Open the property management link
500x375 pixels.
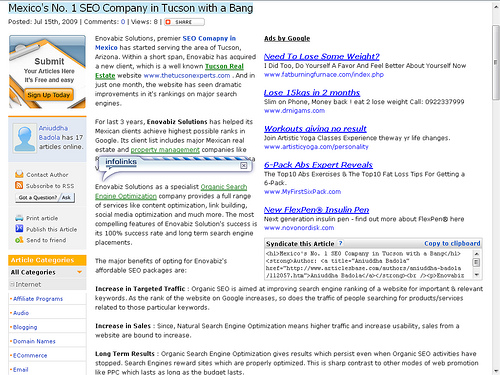tap(165, 150)
